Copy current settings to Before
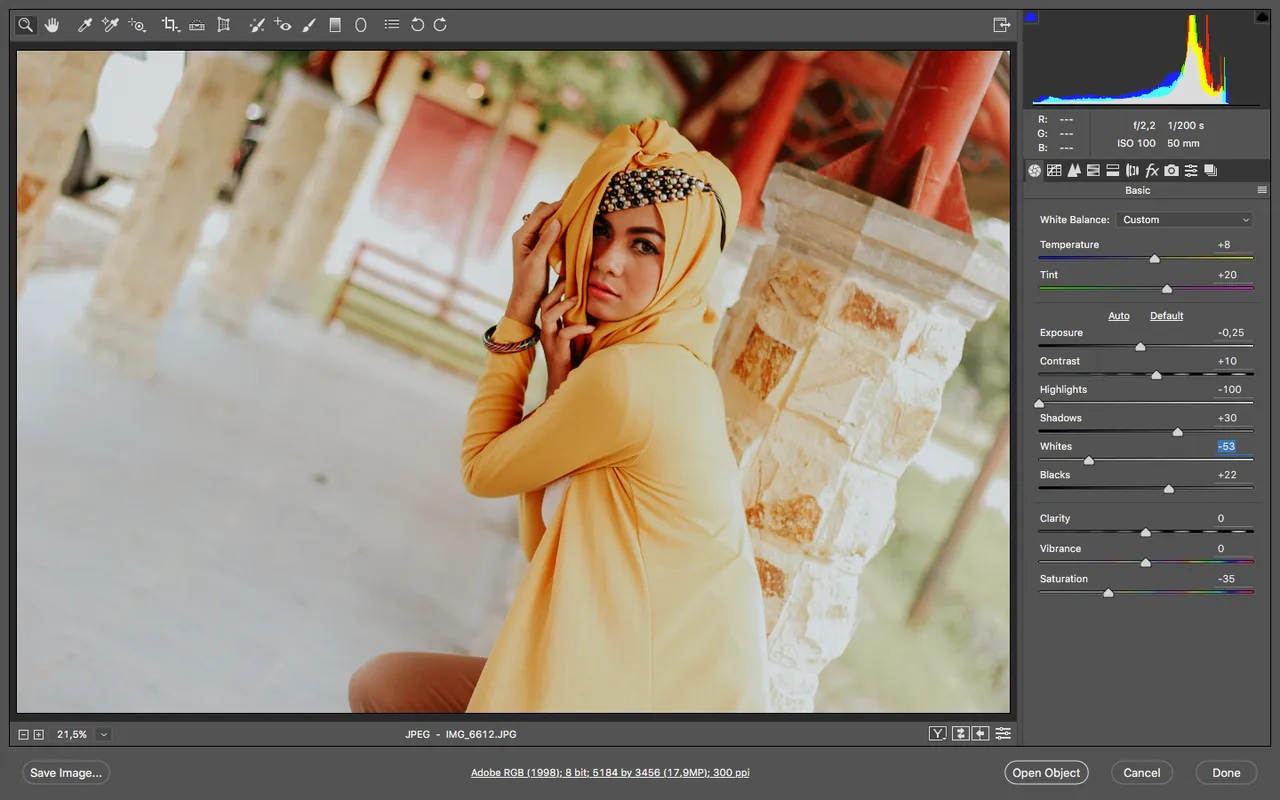The width and height of the screenshot is (1280, 800). click(x=981, y=734)
